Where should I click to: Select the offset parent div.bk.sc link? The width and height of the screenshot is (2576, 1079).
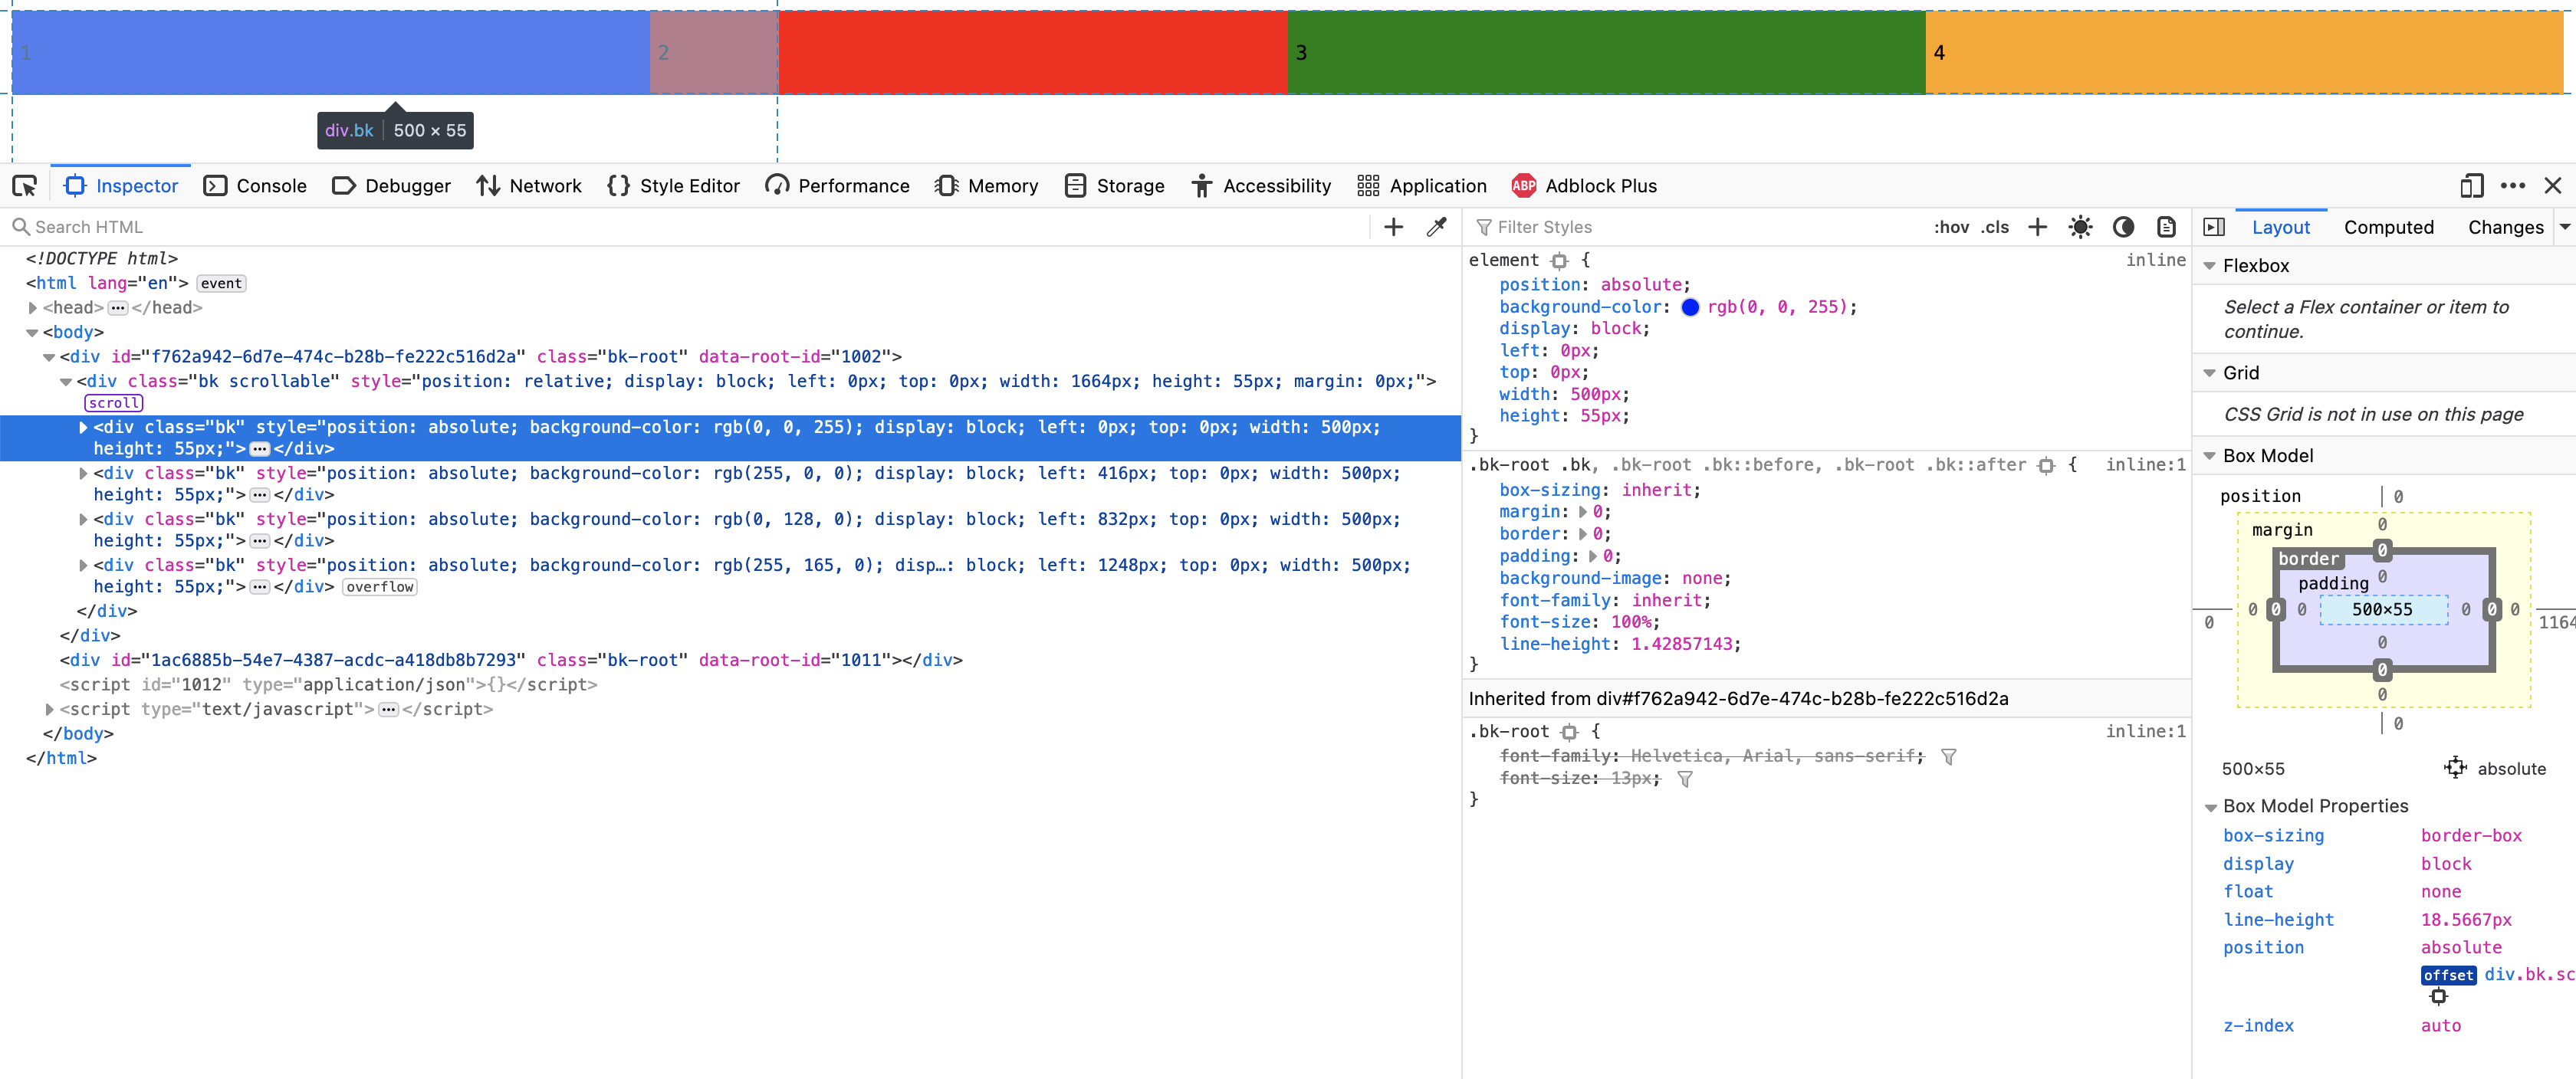(2529, 974)
